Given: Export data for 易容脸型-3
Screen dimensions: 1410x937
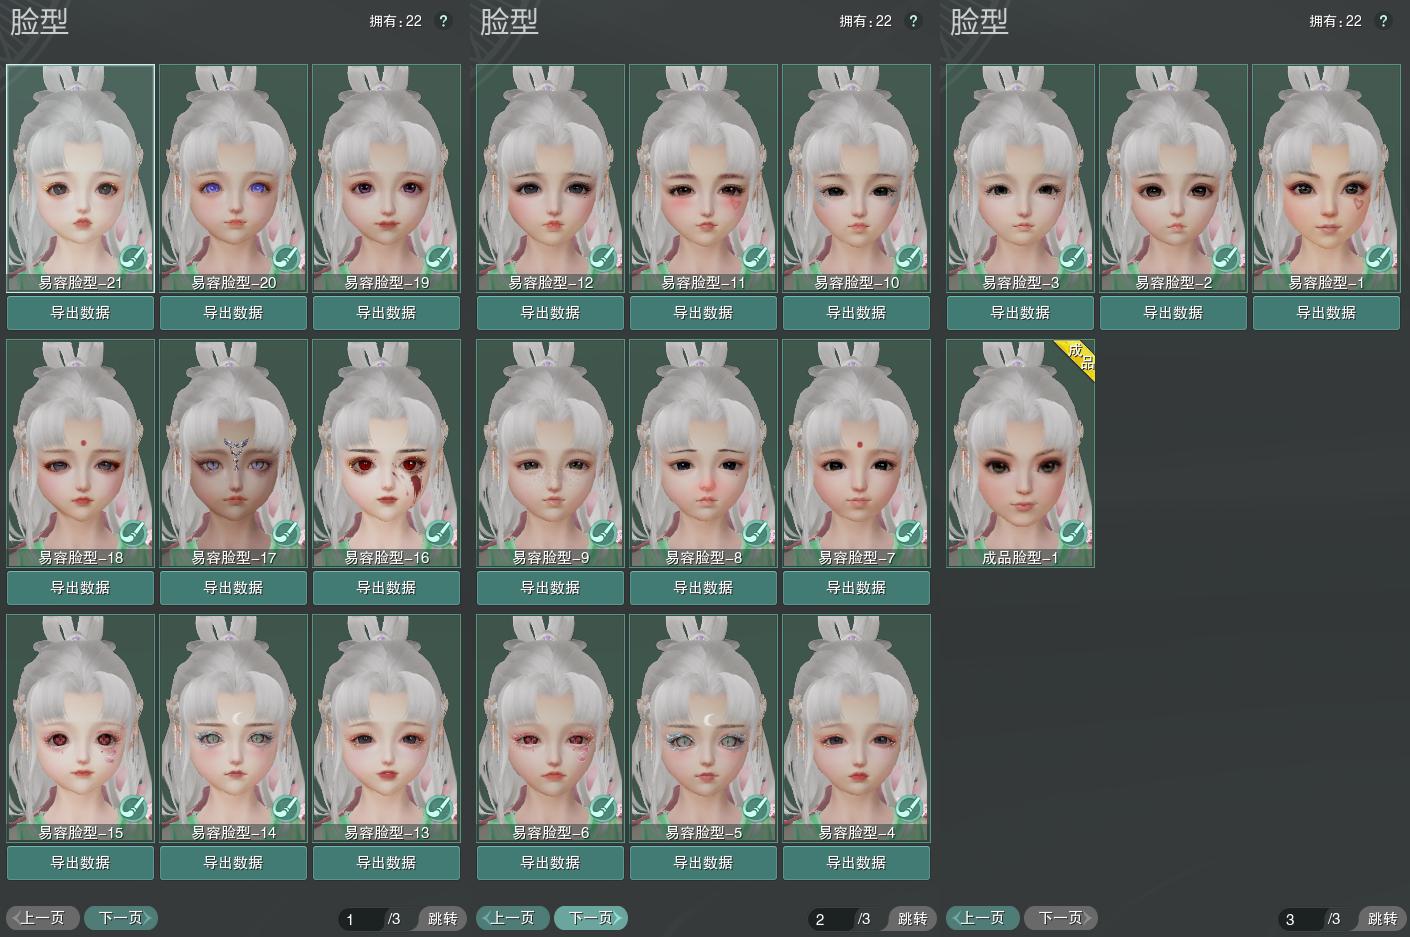Looking at the screenshot, I should 1021,313.
